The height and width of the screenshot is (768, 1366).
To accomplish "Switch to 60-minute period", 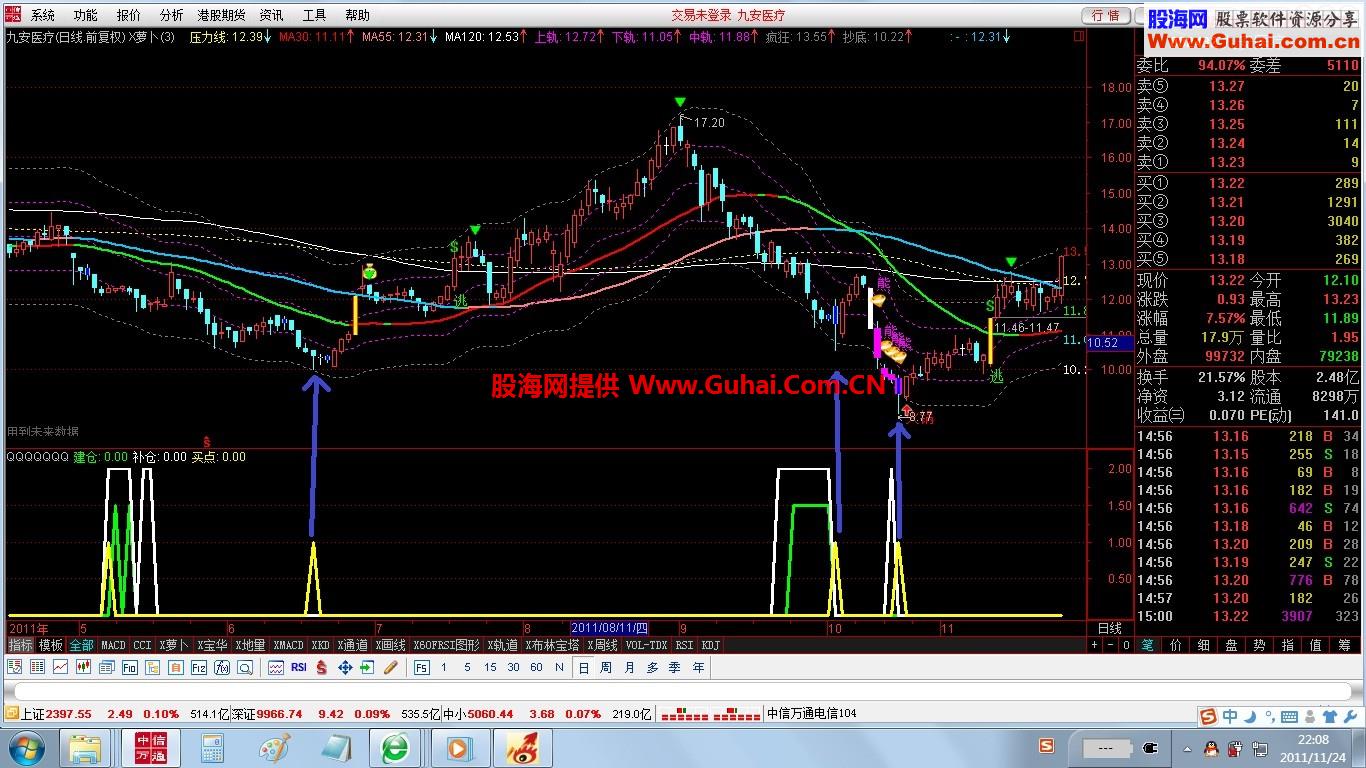I will [536, 667].
